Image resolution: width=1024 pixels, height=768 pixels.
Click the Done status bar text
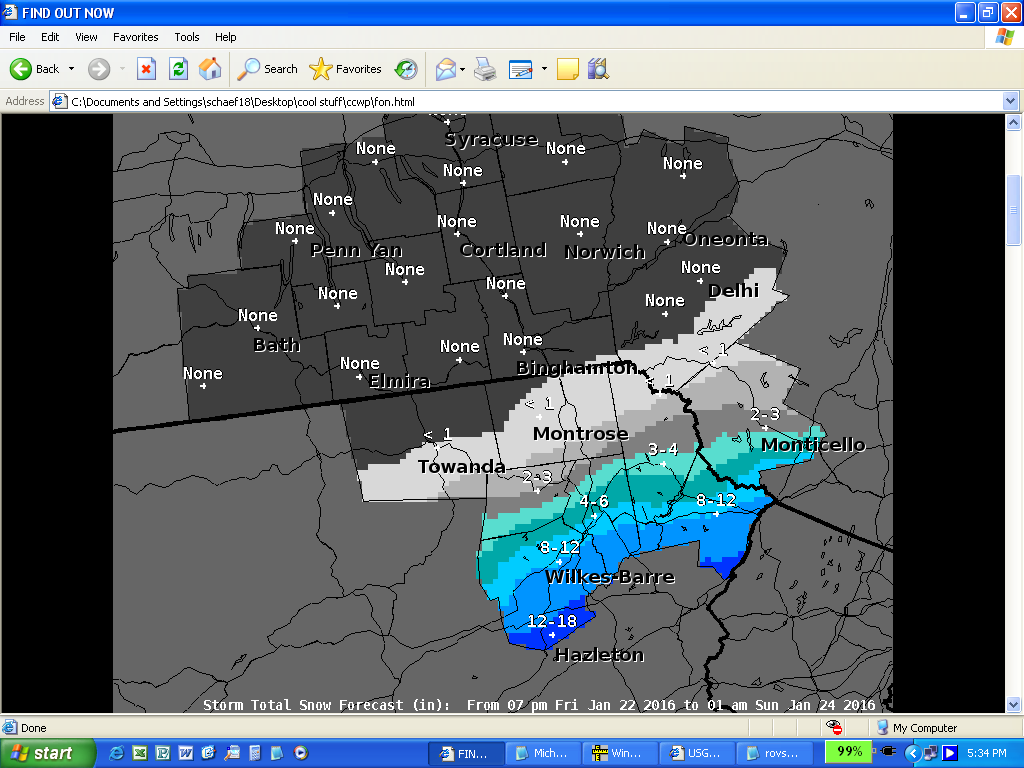[33, 728]
